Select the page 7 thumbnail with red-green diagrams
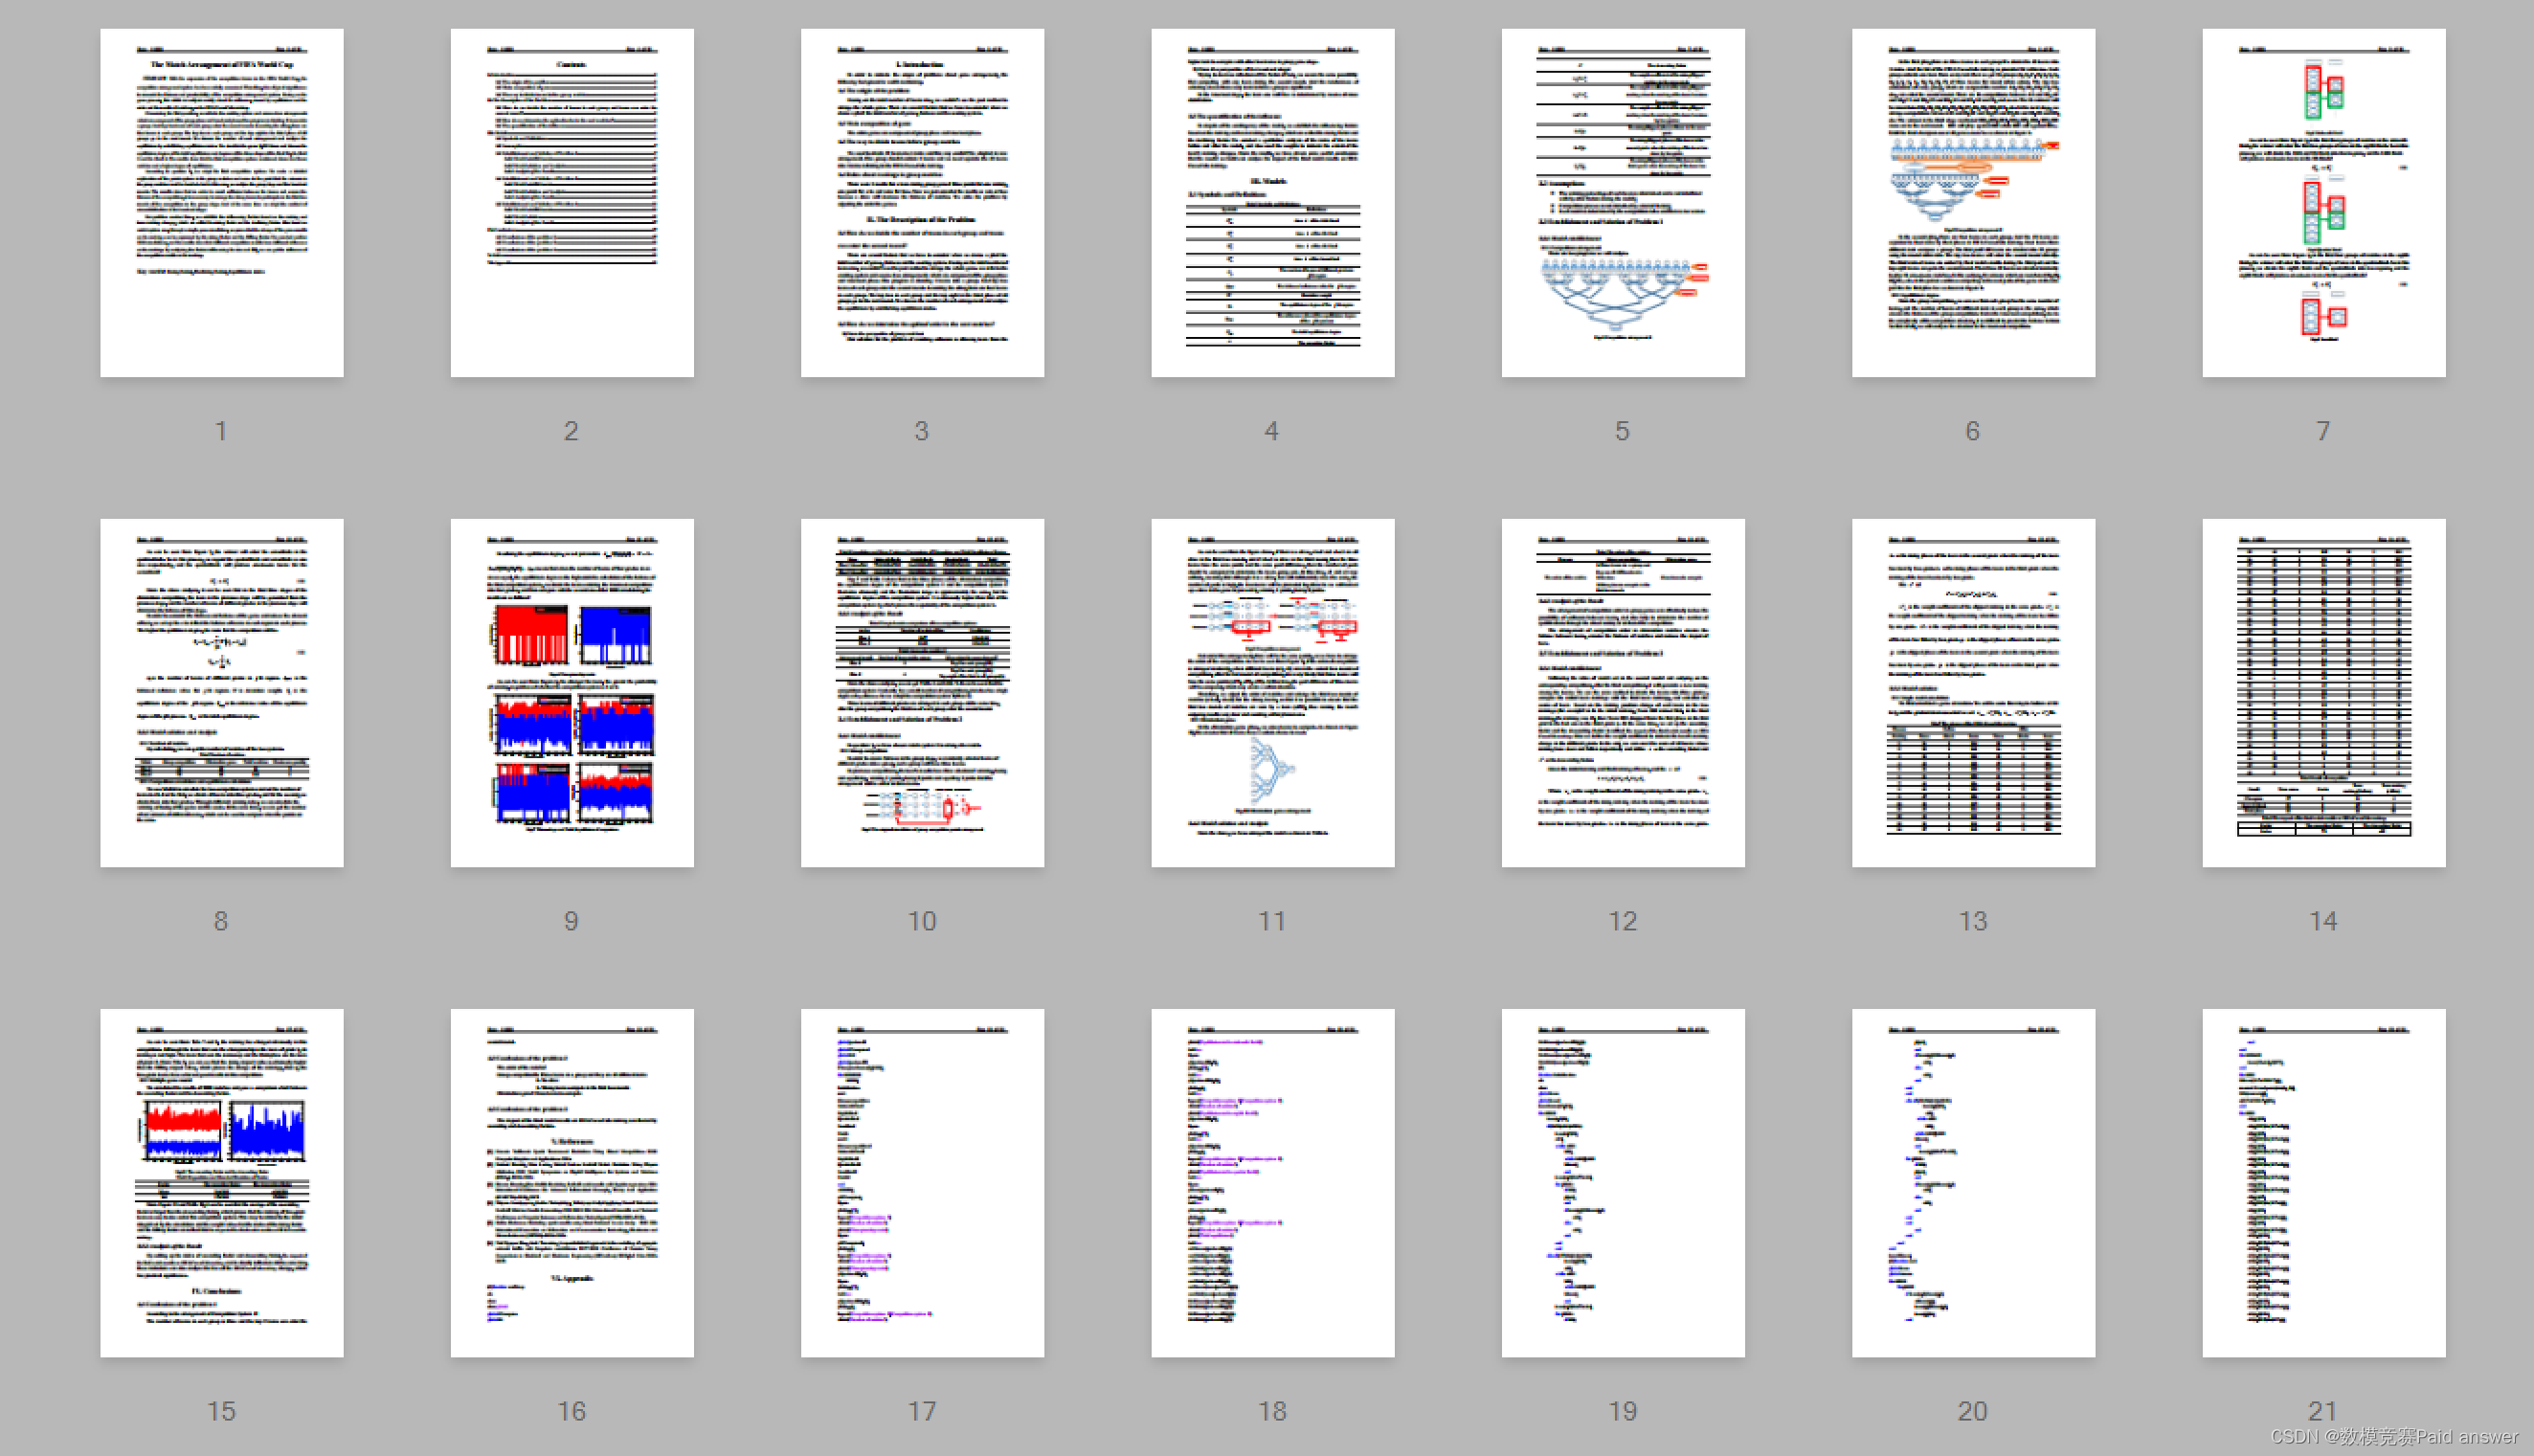The height and width of the screenshot is (1456, 2534). pyautogui.click(x=2323, y=203)
